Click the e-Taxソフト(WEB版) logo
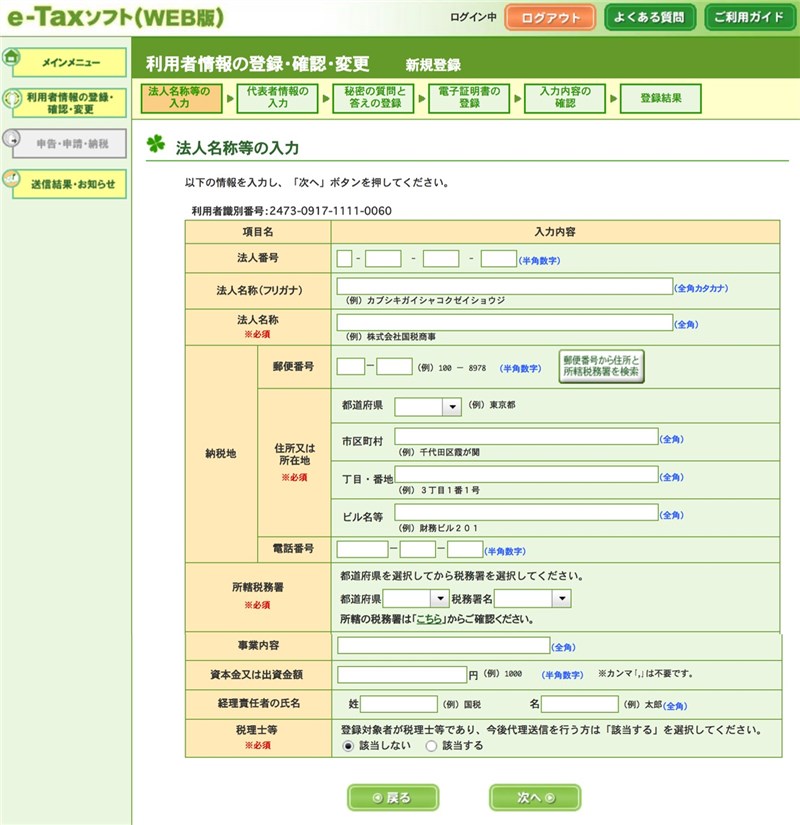800x825 pixels. click(x=115, y=17)
